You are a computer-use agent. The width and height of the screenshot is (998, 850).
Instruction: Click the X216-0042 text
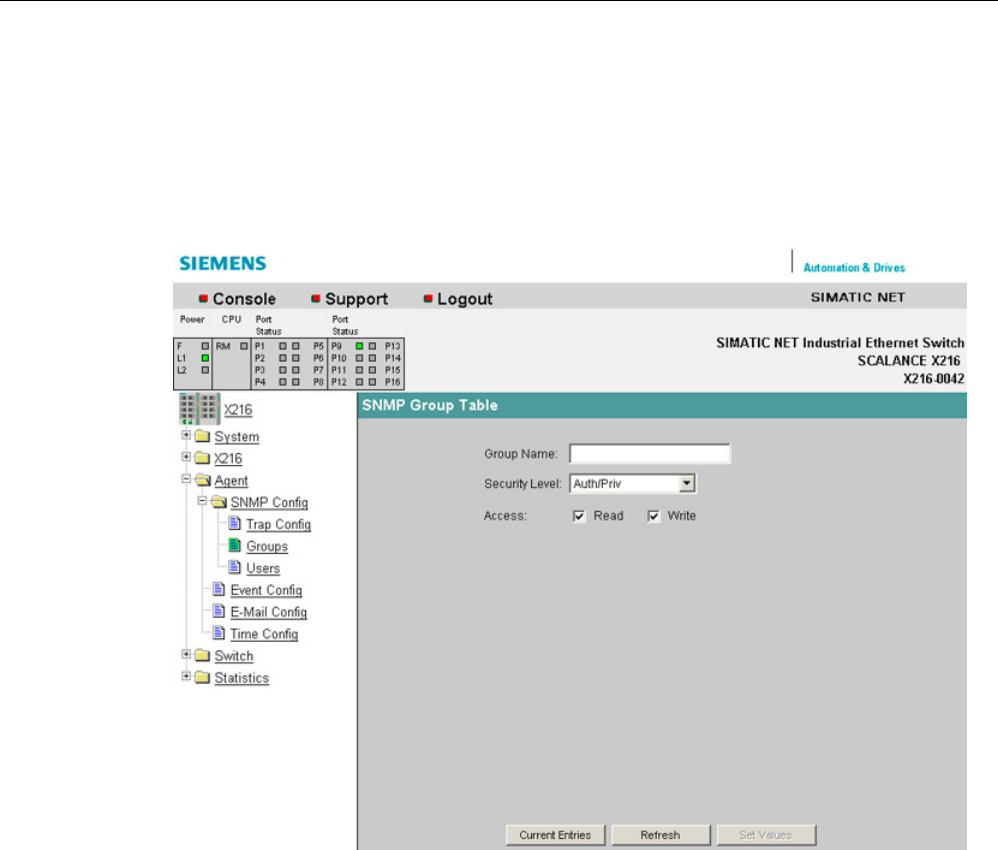934,379
